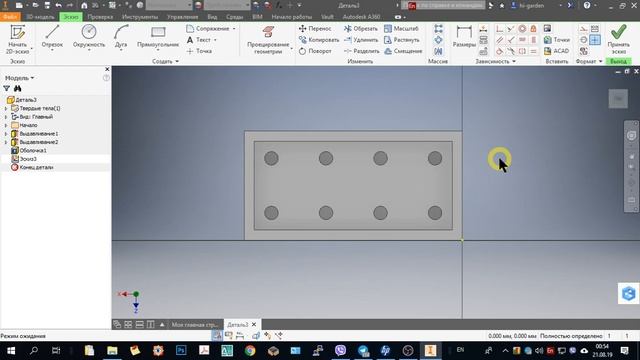The image size is (640, 360).
Task: Expand the Твердые тела(1) node
Action: pos(6,109)
